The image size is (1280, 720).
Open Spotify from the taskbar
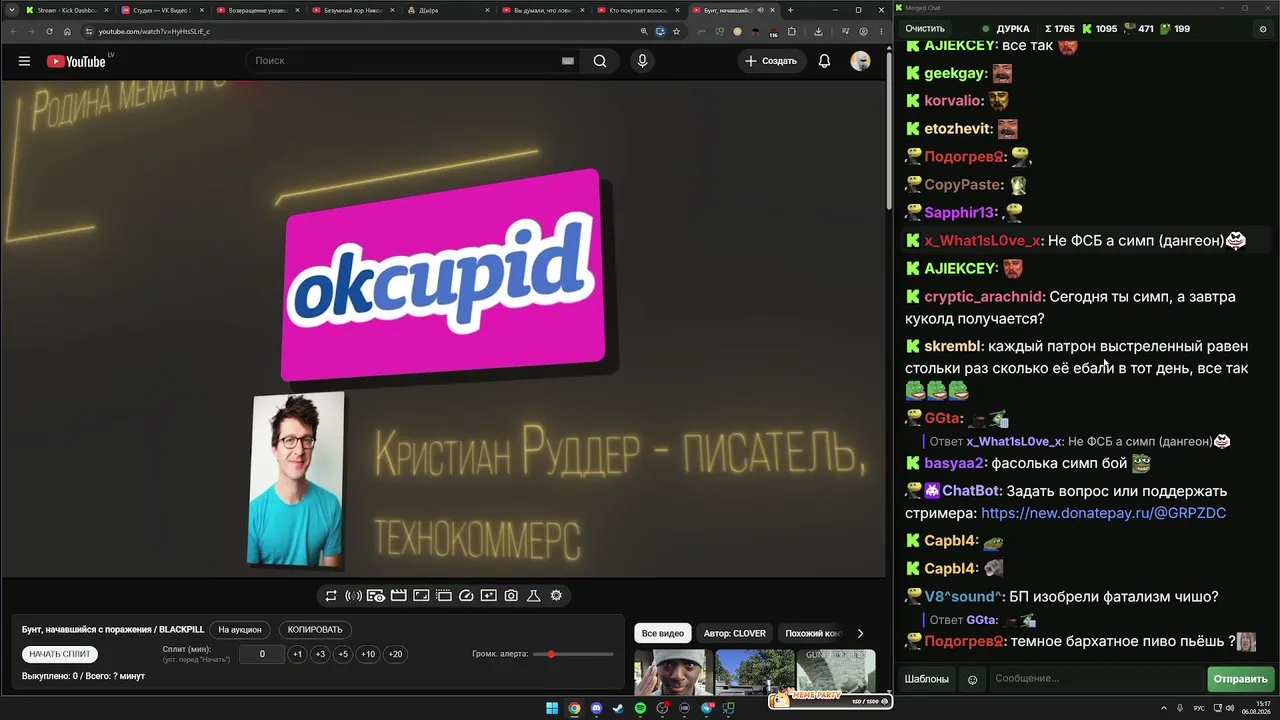pos(640,708)
